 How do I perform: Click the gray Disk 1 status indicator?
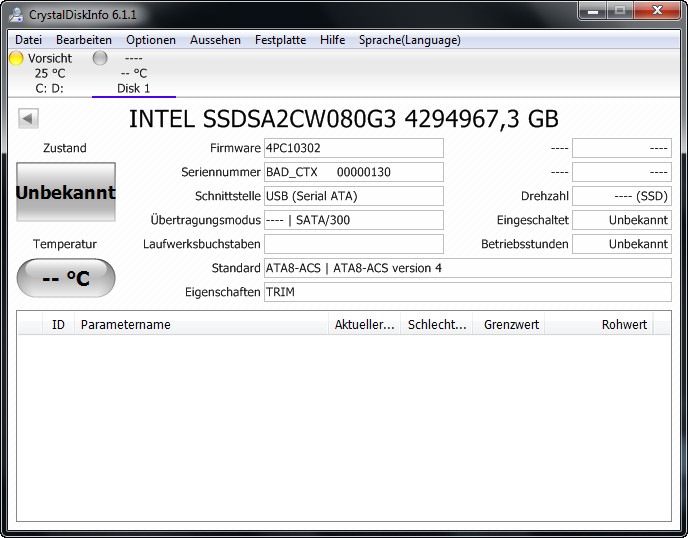(x=100, y=58)
